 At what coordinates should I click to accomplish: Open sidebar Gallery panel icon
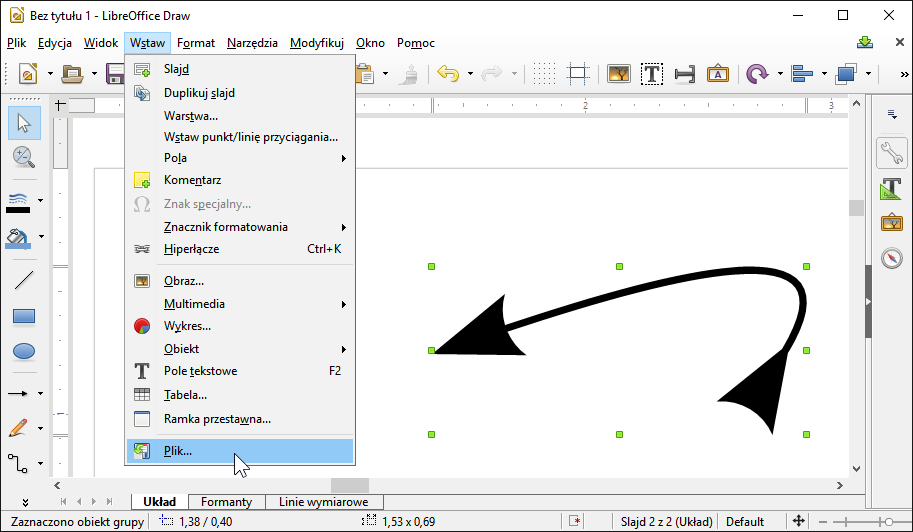click(891, 223)
